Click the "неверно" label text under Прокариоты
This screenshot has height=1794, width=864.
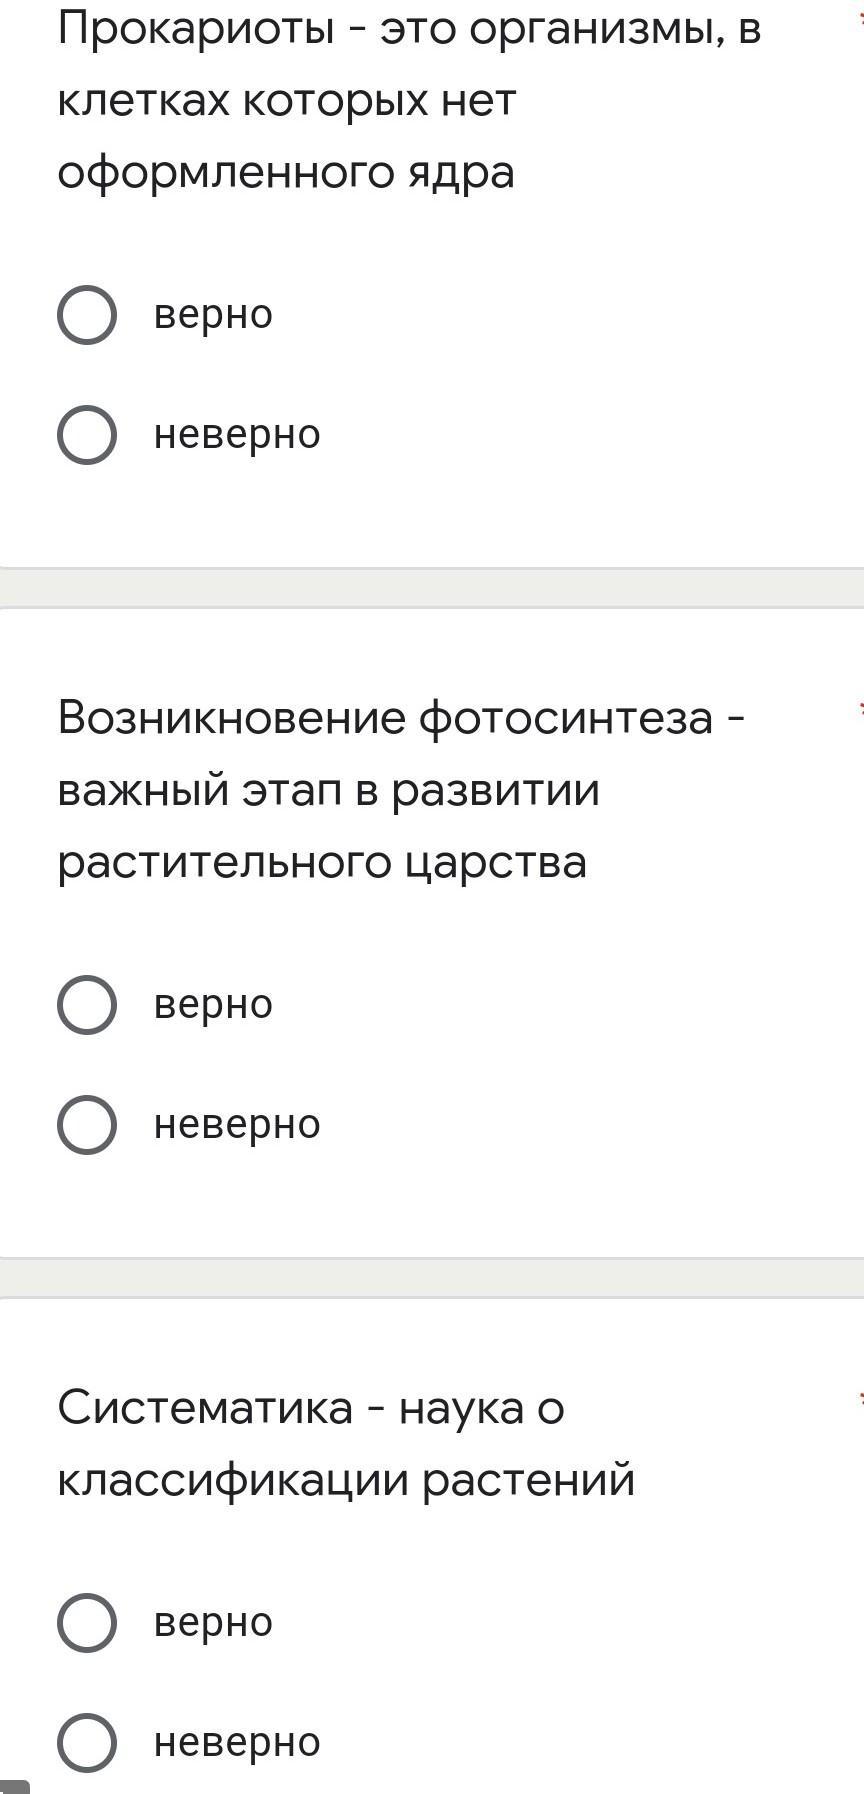tap(237, 435)
